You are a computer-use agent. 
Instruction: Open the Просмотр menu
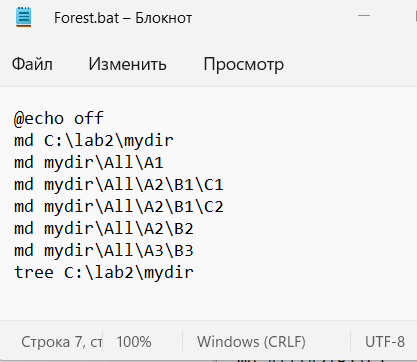tap(244, 64)
